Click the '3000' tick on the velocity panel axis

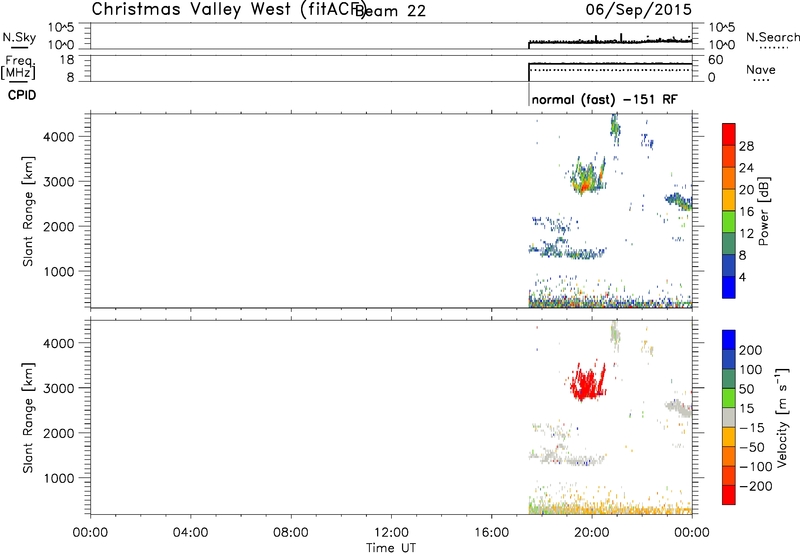click(x=59, y=388)
